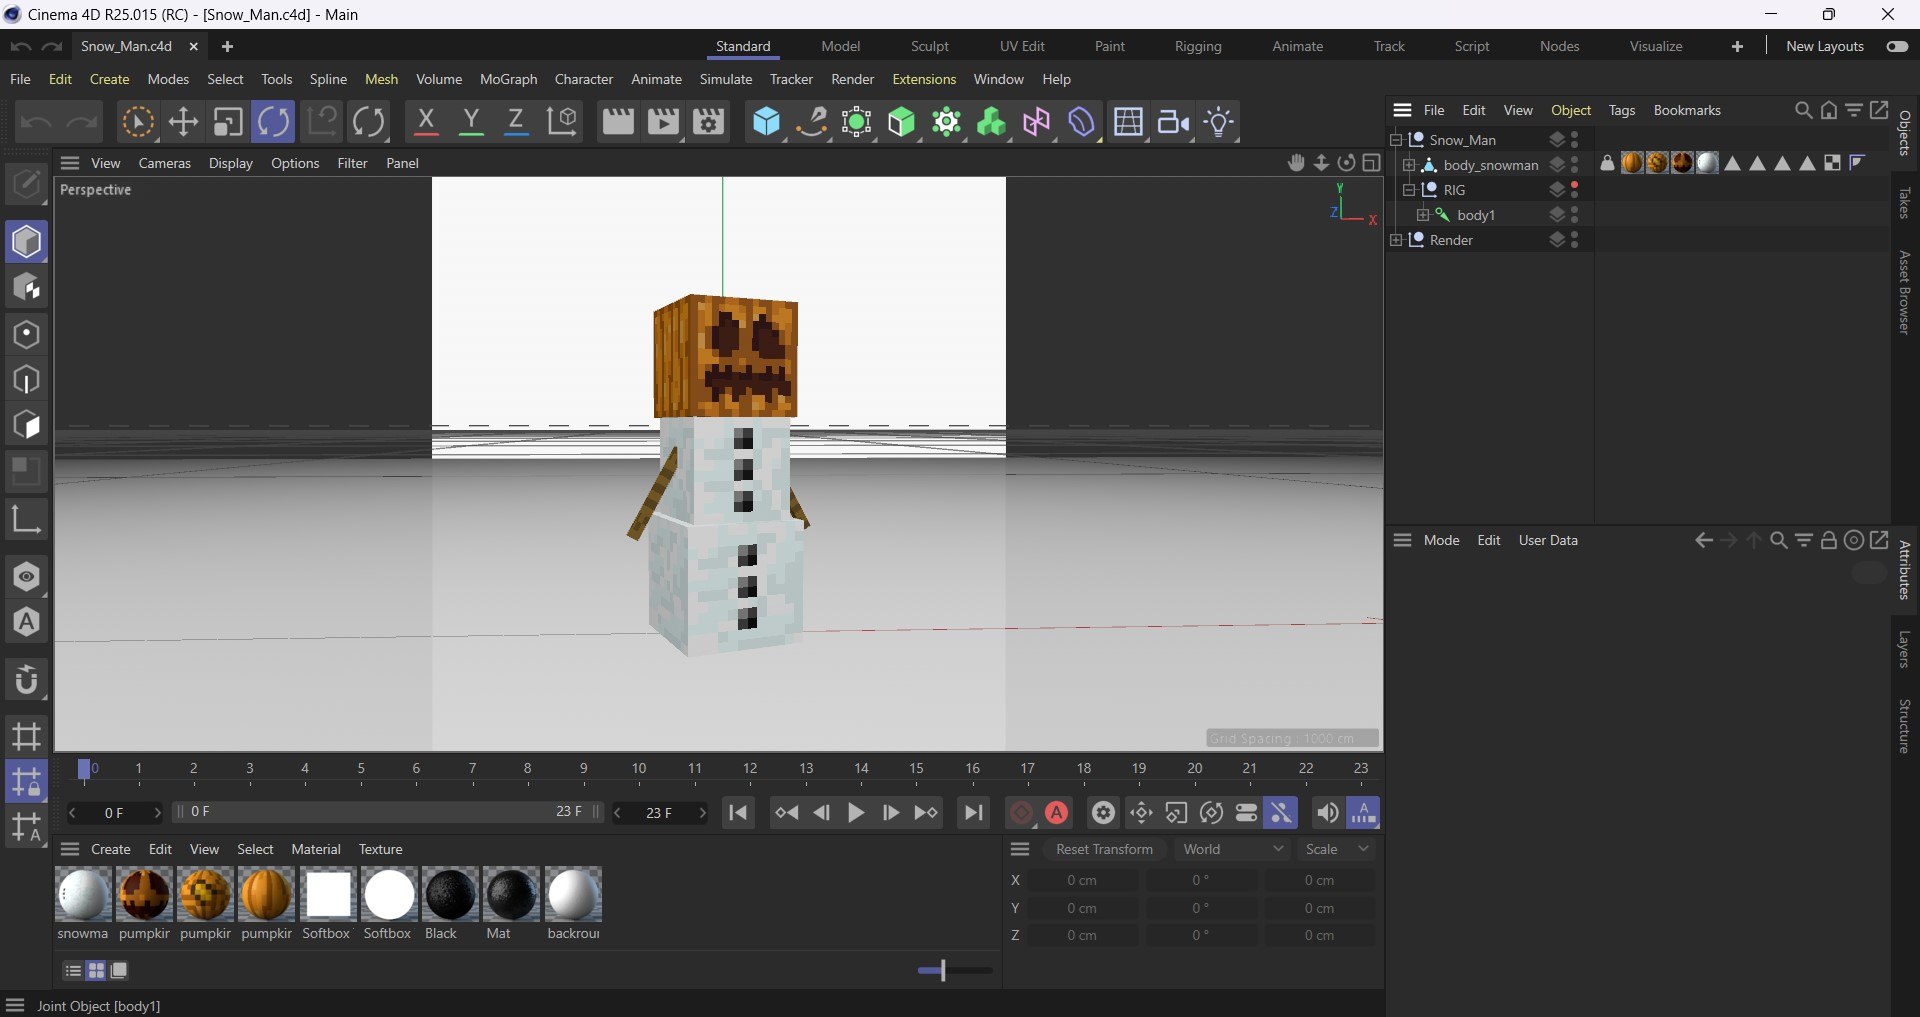Screen dimensions: 1920x1017
Task: Click the record keyframe button
Action: [1021, 813]
